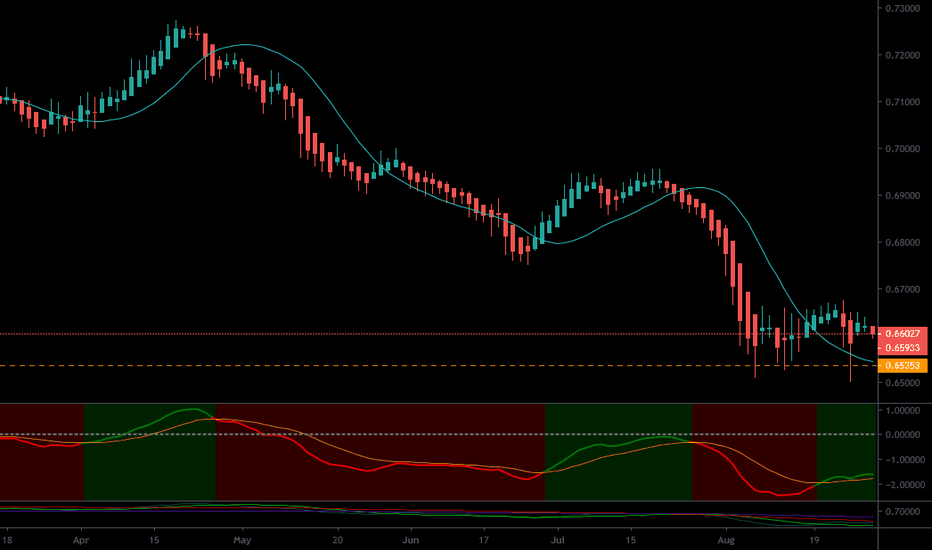The height and width of the screenshot is (550, 932).
Task: Click the 17 date label on time axis
Action: click(484, 540)
